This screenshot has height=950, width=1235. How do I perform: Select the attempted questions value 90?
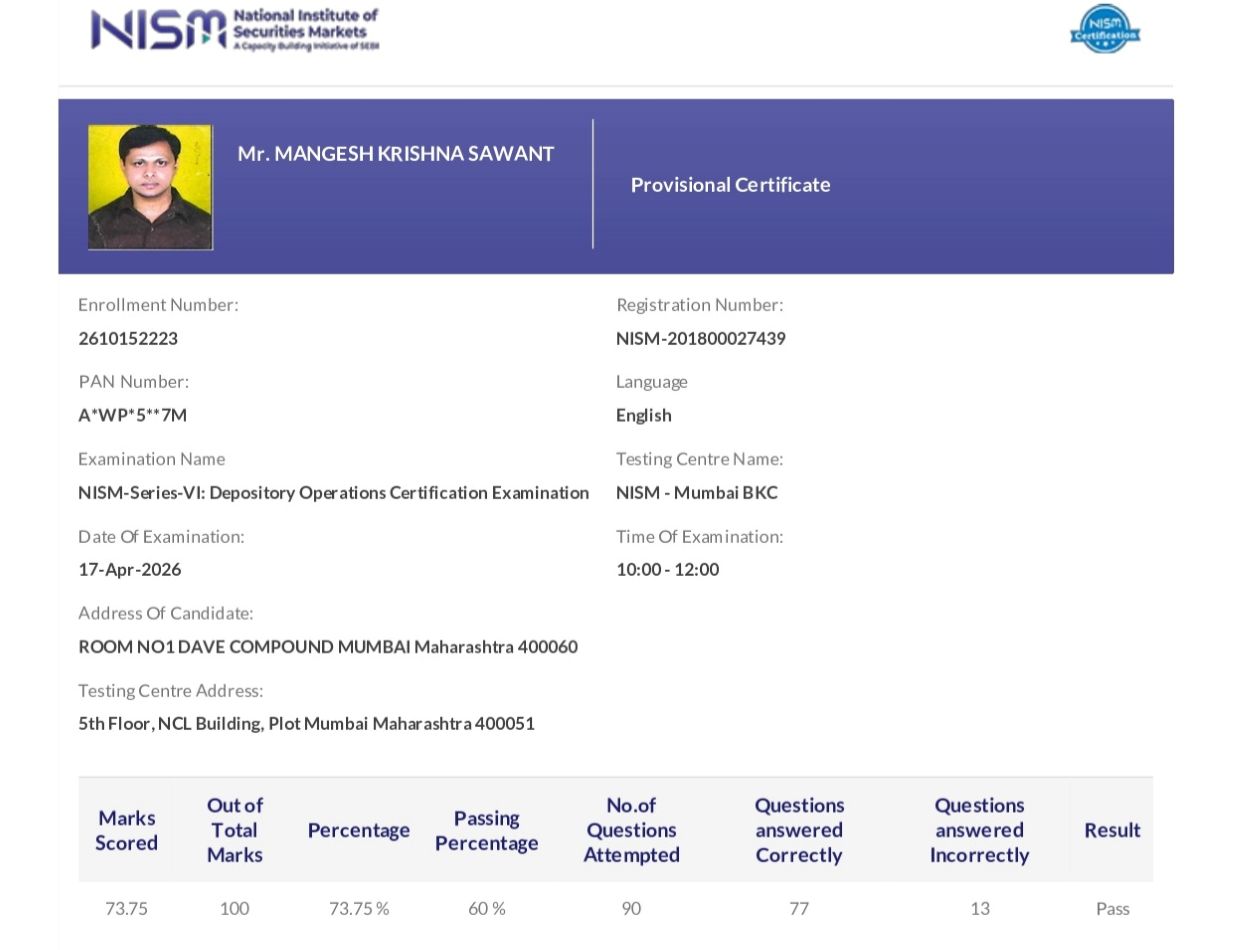(631, 908)
